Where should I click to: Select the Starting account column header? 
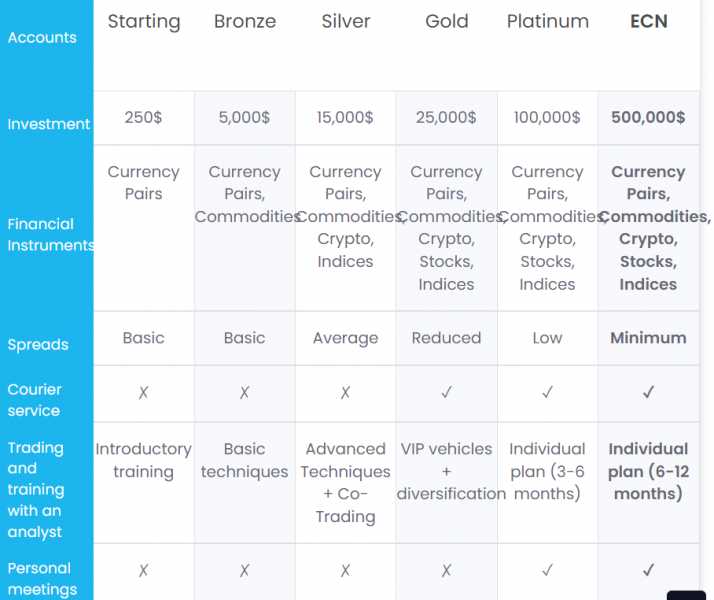[144, 22]
